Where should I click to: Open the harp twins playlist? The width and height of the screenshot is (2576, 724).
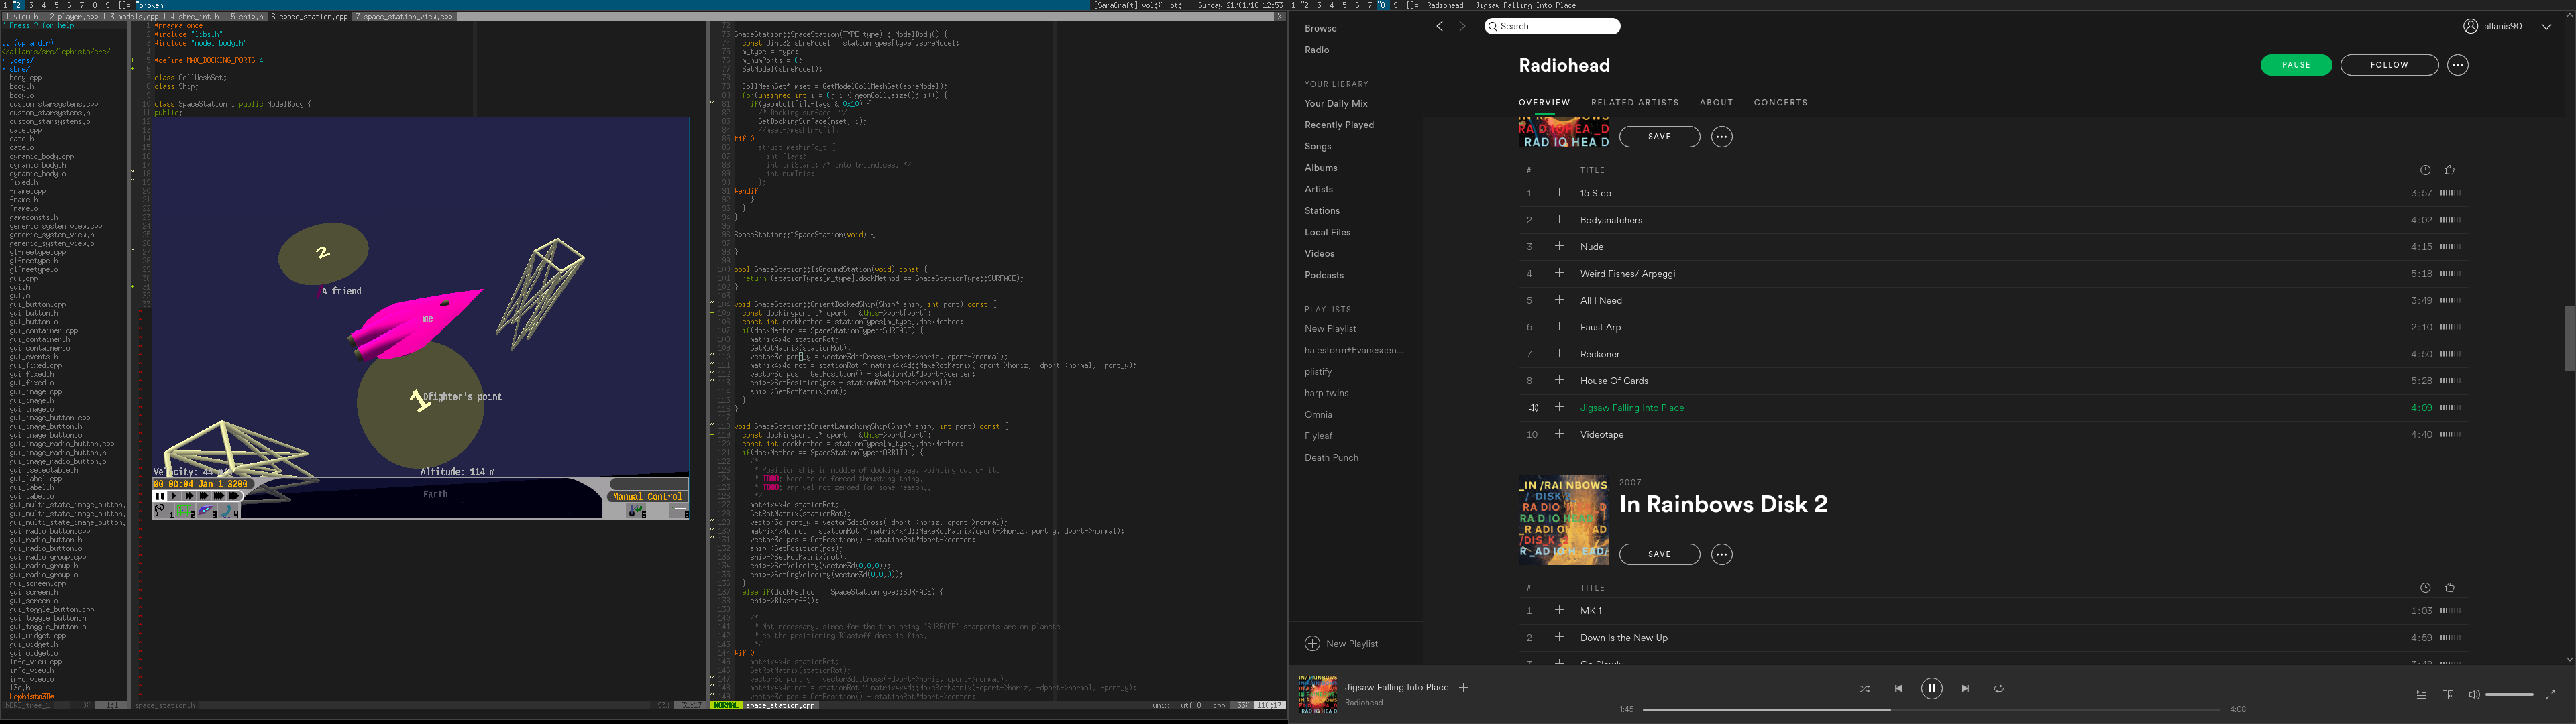tap(1326, 393)
